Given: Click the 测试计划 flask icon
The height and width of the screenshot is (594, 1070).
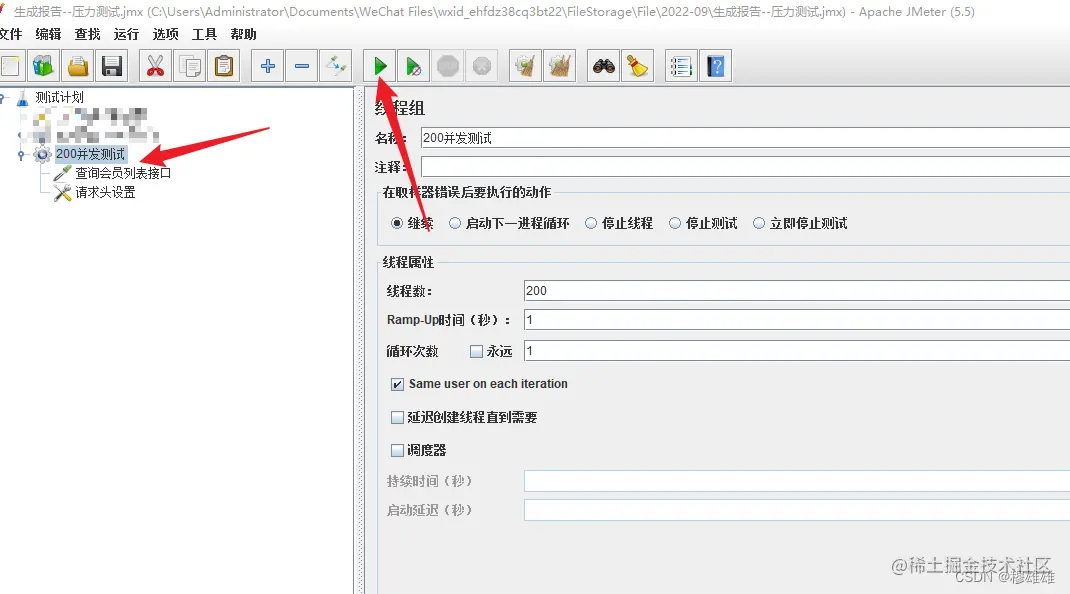Looking at the screenshot, I should pos(23,98).
